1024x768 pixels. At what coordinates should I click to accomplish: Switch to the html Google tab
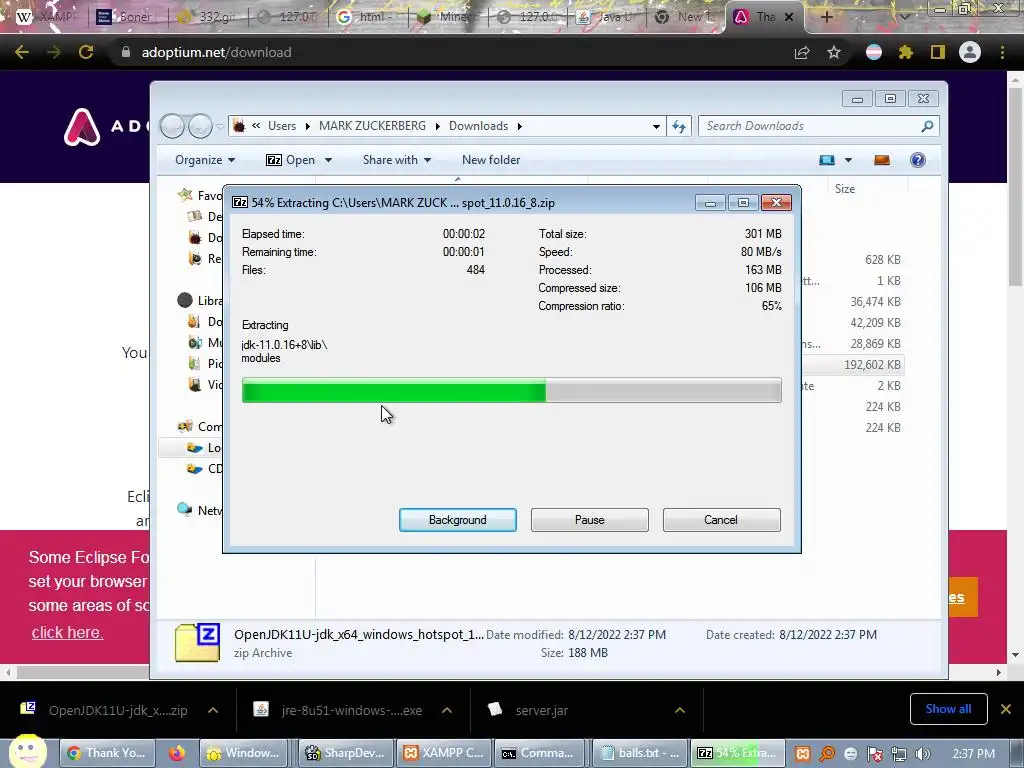367,17
